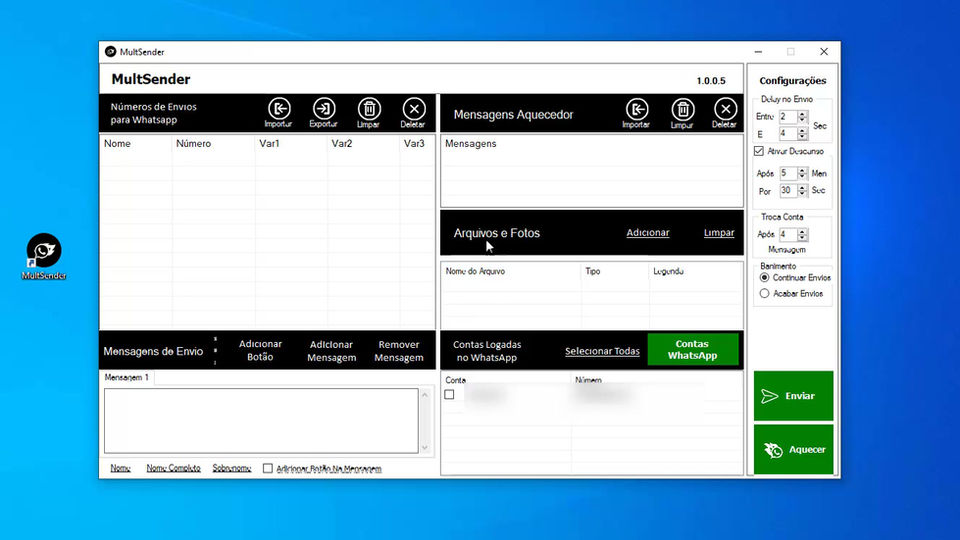Image resolution: width=960 pixels, height=540 pixels.
Task: Decrease Troca Conta Após value
Action: [x=803, y=238]
